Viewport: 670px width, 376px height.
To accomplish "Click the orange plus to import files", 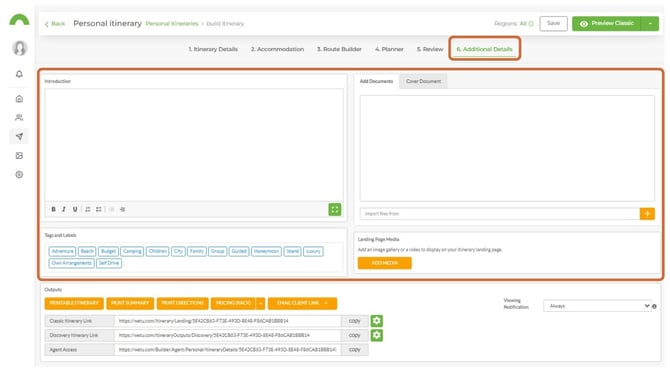I will coord(647,213).
